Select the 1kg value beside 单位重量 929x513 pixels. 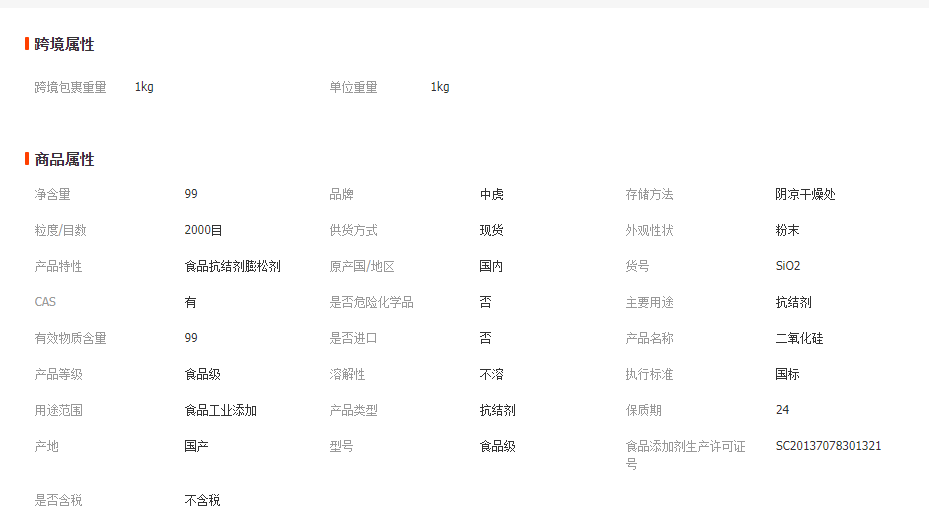tap(440, 87)
